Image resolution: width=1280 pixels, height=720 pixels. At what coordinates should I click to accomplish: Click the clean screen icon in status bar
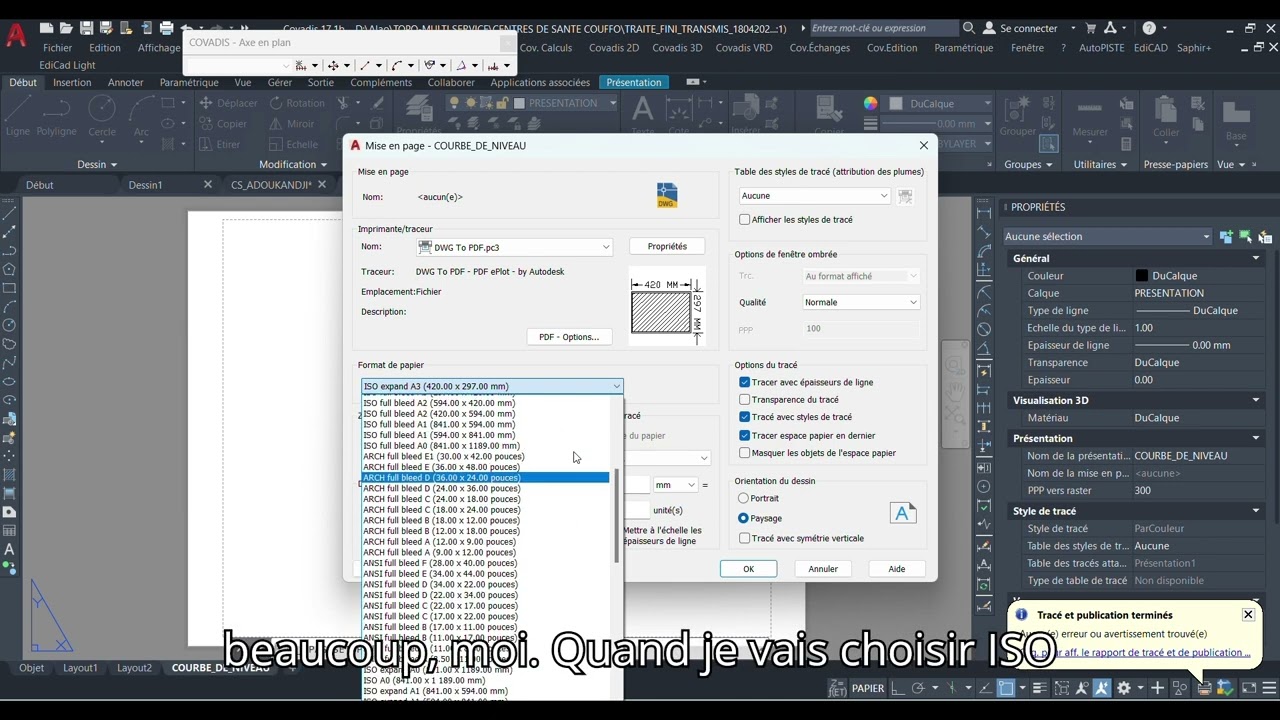pos(1249,688)
